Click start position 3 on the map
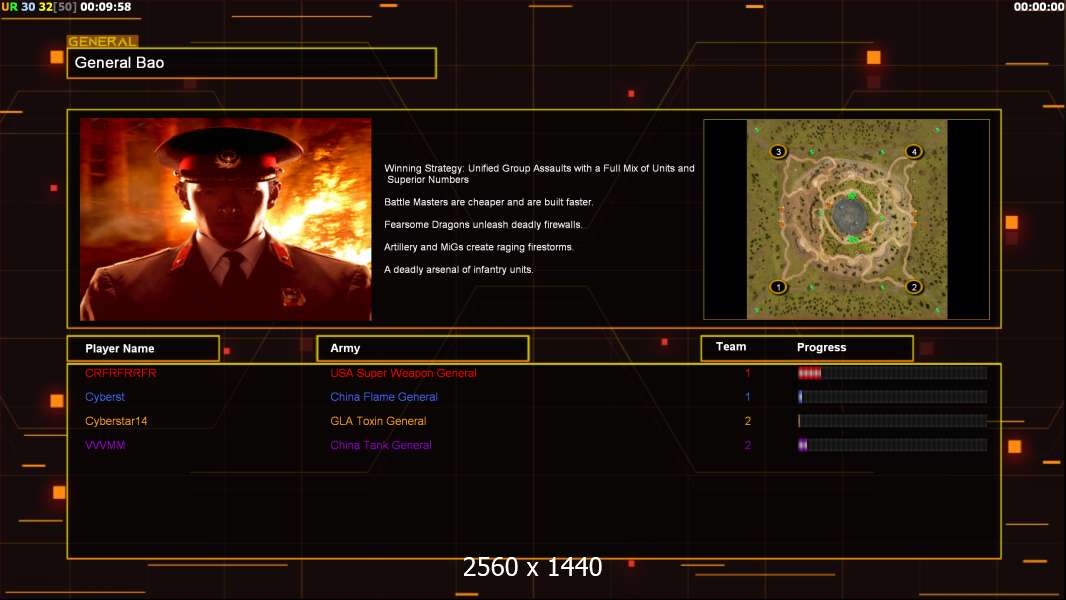The height and width of the screenshot is (600, 1066). tap(778, 152)
